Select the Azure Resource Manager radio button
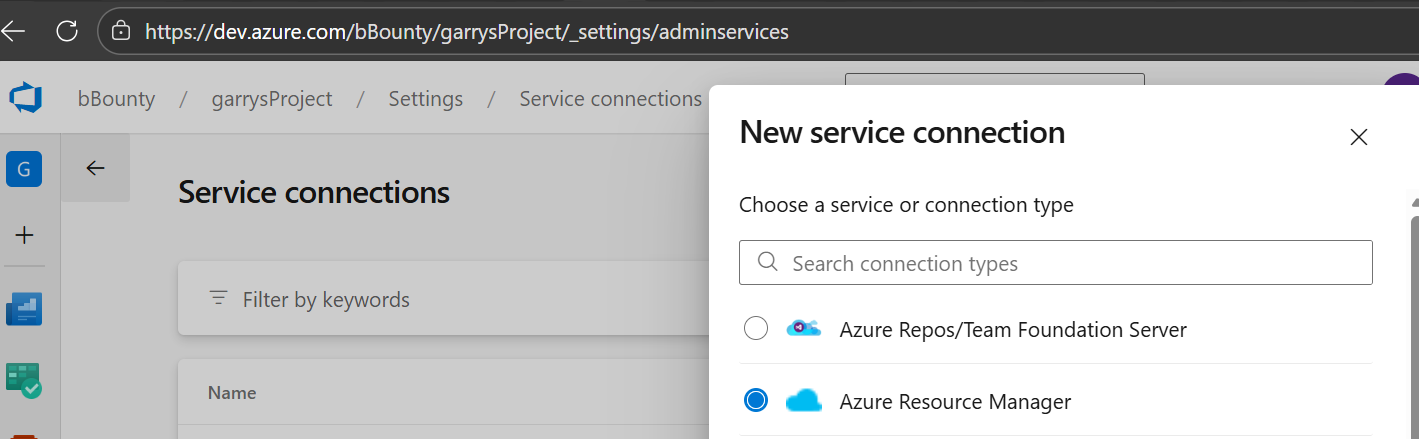The image size is (1419, 439). click(756, 401)
